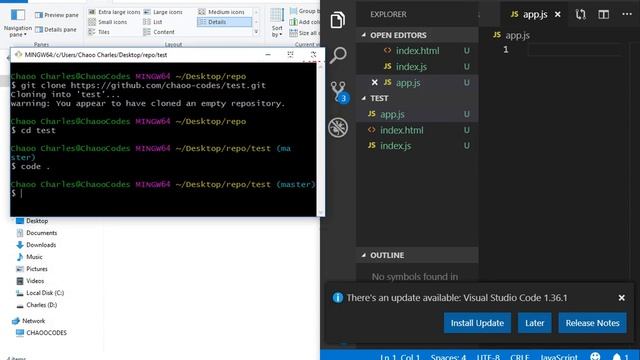
Task: Open Charles (D:) drive in sidebar
Action: [x=36, y=305]
